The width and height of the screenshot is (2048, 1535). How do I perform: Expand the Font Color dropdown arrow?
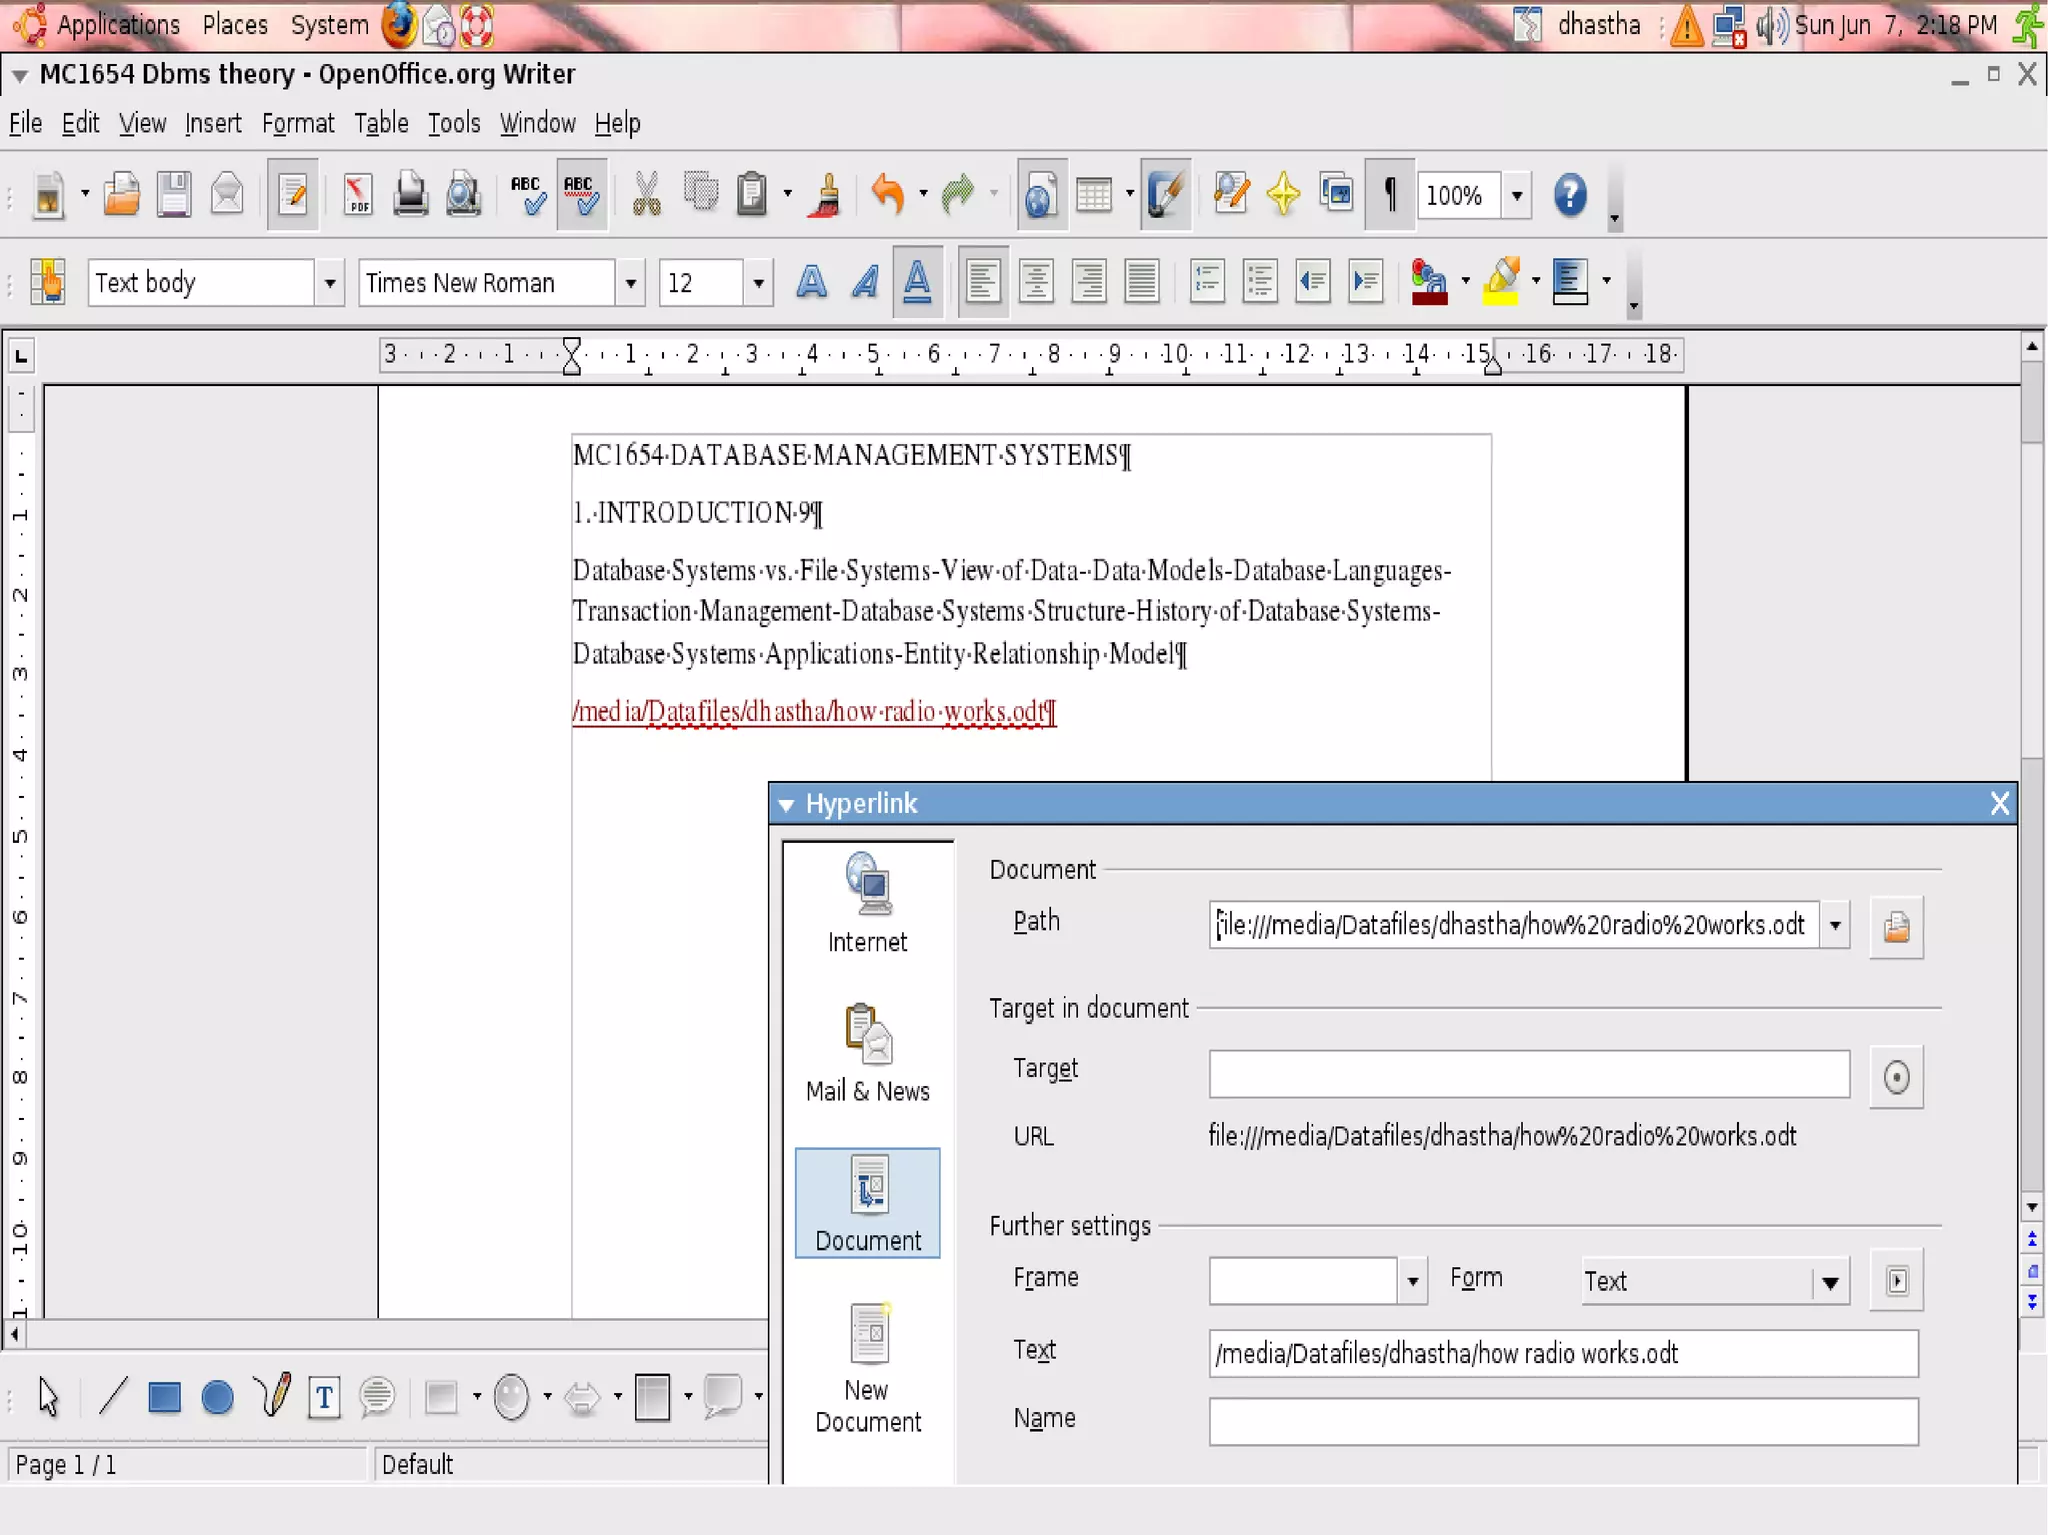pyautogui.click(x=1465, y=282)
